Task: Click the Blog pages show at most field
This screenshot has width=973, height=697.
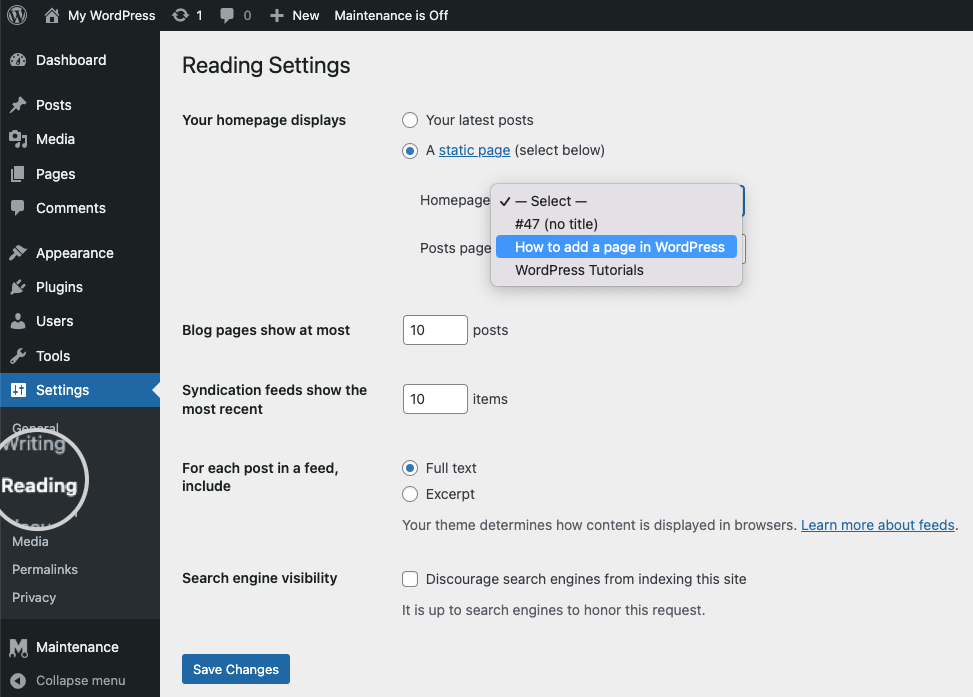Action: 435,330
